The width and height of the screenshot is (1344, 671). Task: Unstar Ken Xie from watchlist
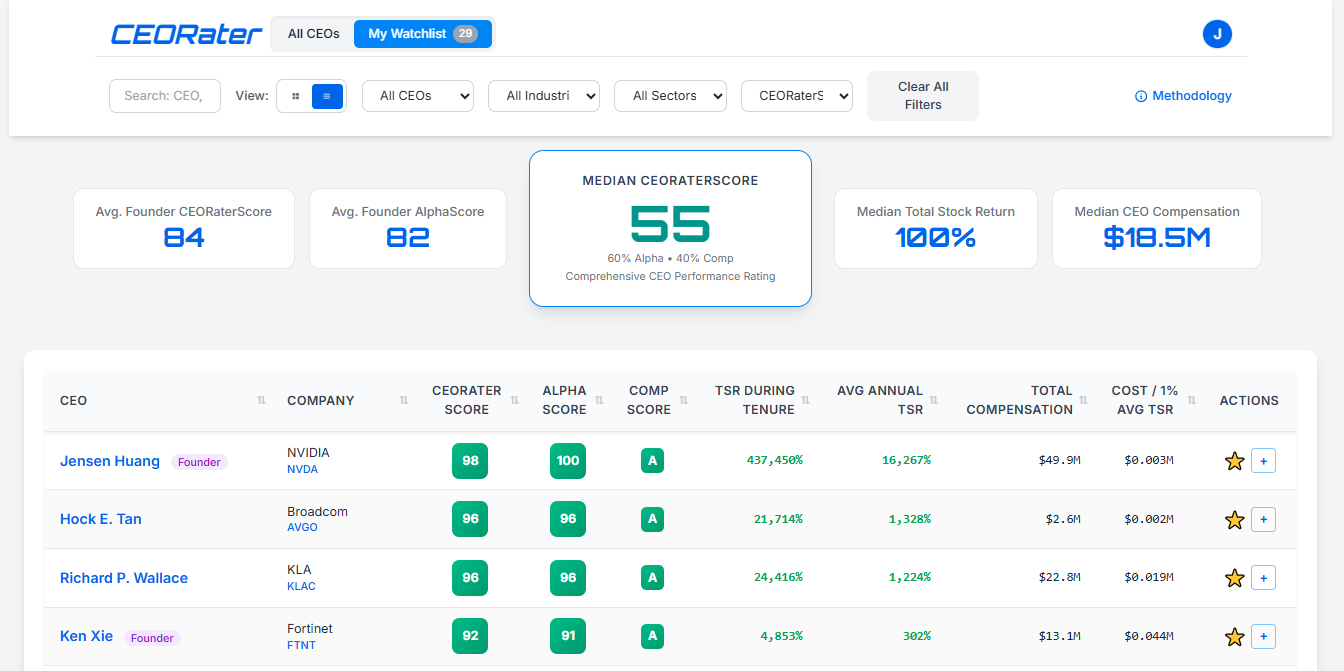click(x=1234, y=637)
